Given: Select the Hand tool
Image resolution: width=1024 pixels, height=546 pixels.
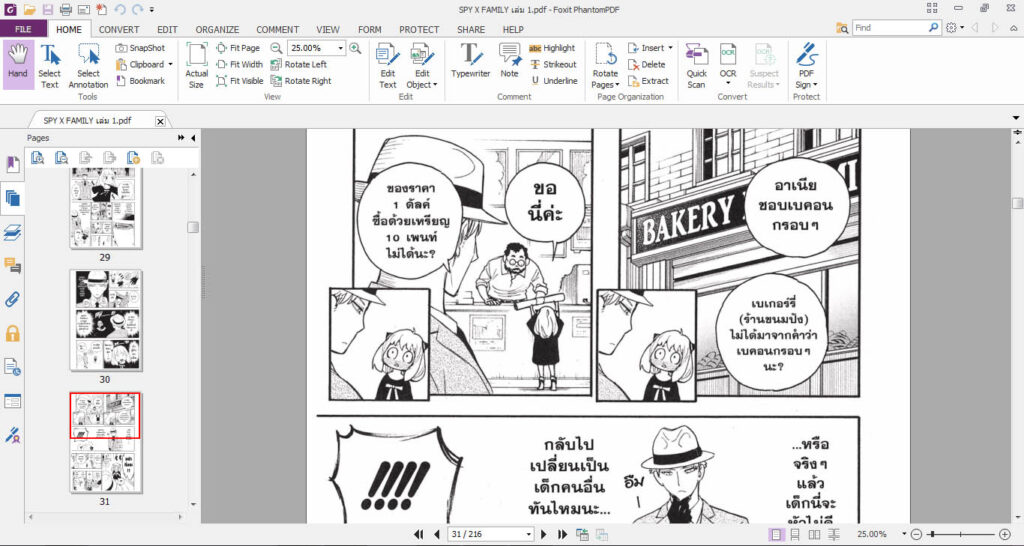Looking at the screenshot, I should [x=18, y=64].
